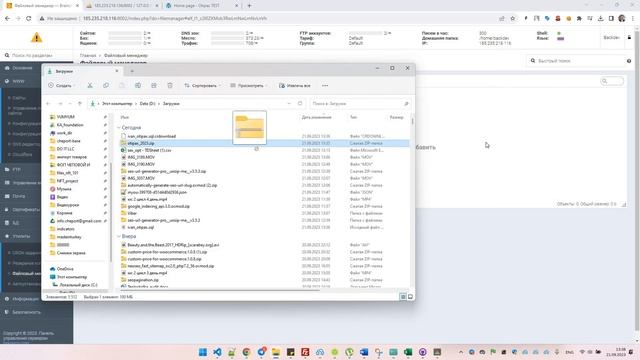Click the browser downloads icon
This screenshot has width=640, height=360.
point(600,18)
